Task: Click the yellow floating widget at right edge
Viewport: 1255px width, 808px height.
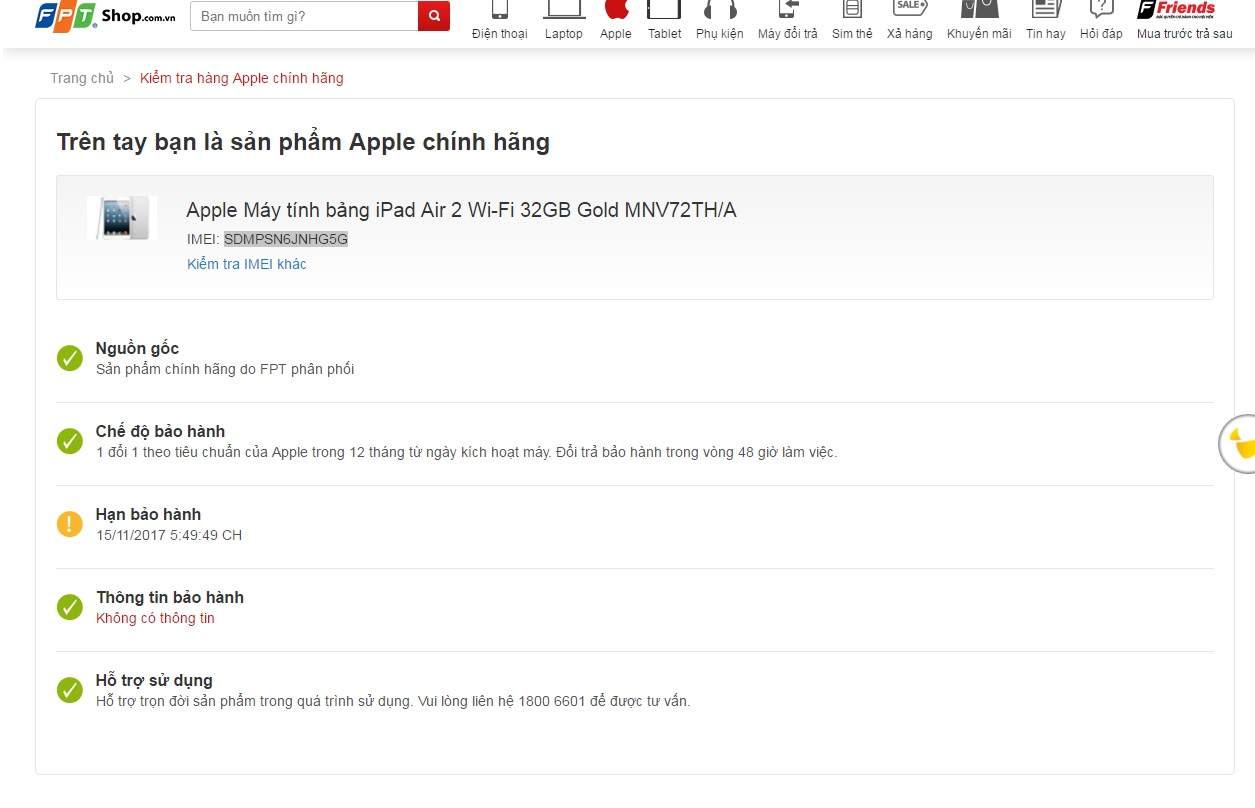Action: point(1238,443)
